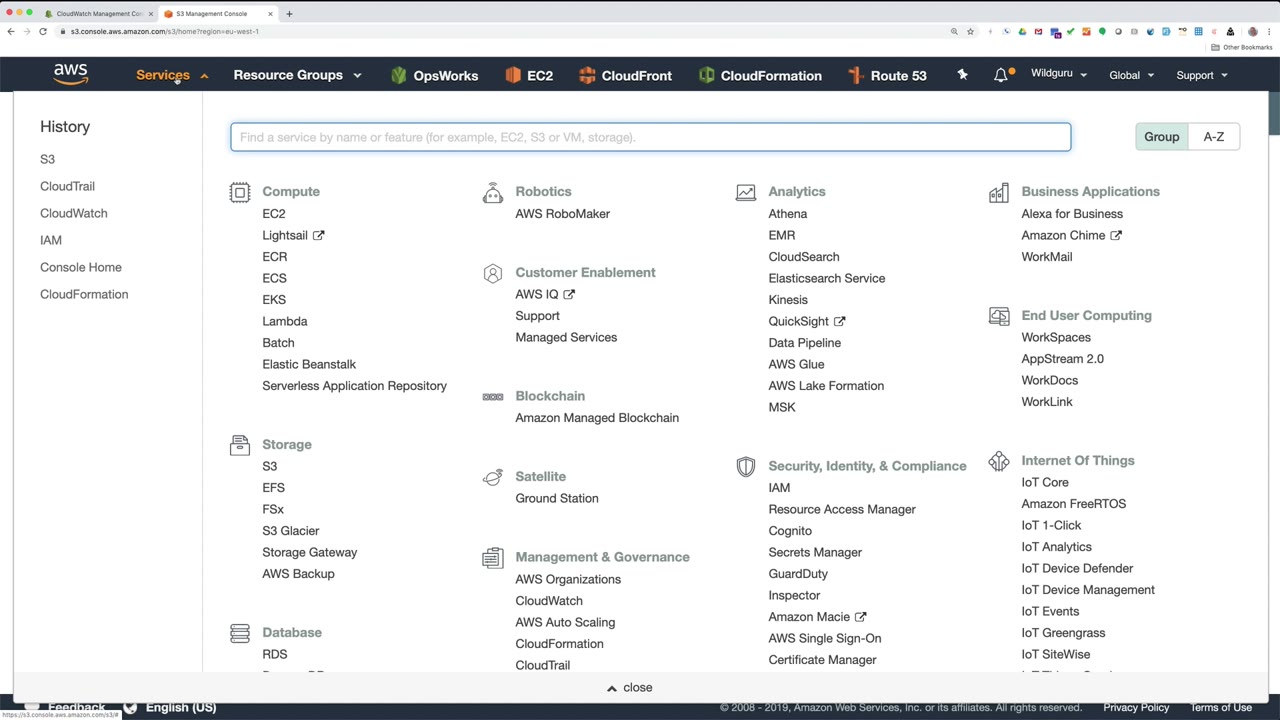This screenshot has width=1280, height=720.
Task: Click the browser address bar
Action: pos(500,31)
